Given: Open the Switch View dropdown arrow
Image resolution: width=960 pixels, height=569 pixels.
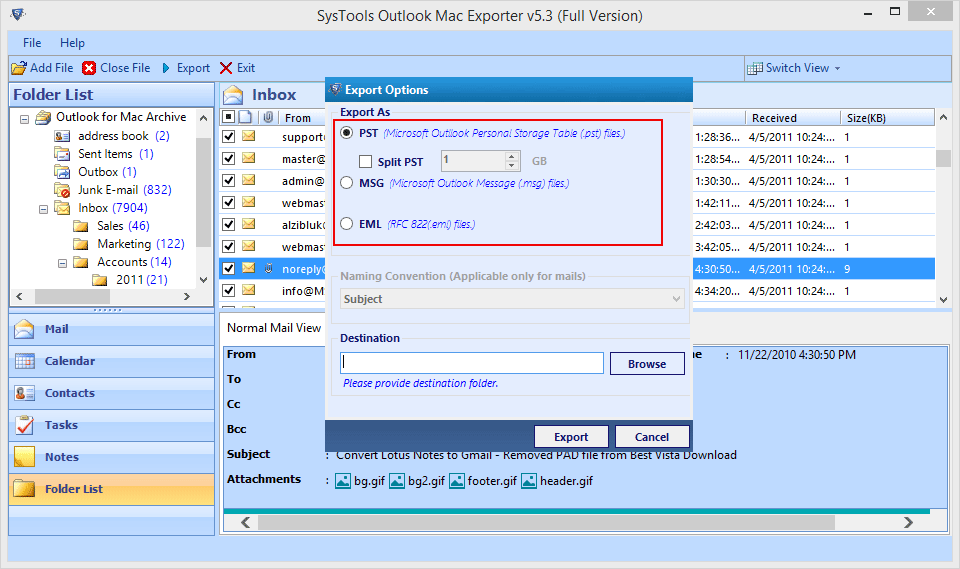Looking at the screenshot, I should 838,69.
